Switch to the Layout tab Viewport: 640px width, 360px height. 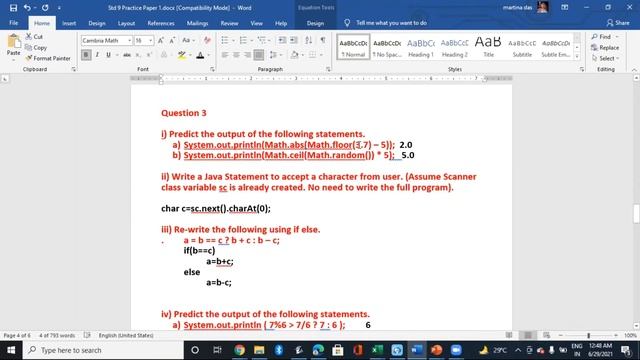(126, 23)
